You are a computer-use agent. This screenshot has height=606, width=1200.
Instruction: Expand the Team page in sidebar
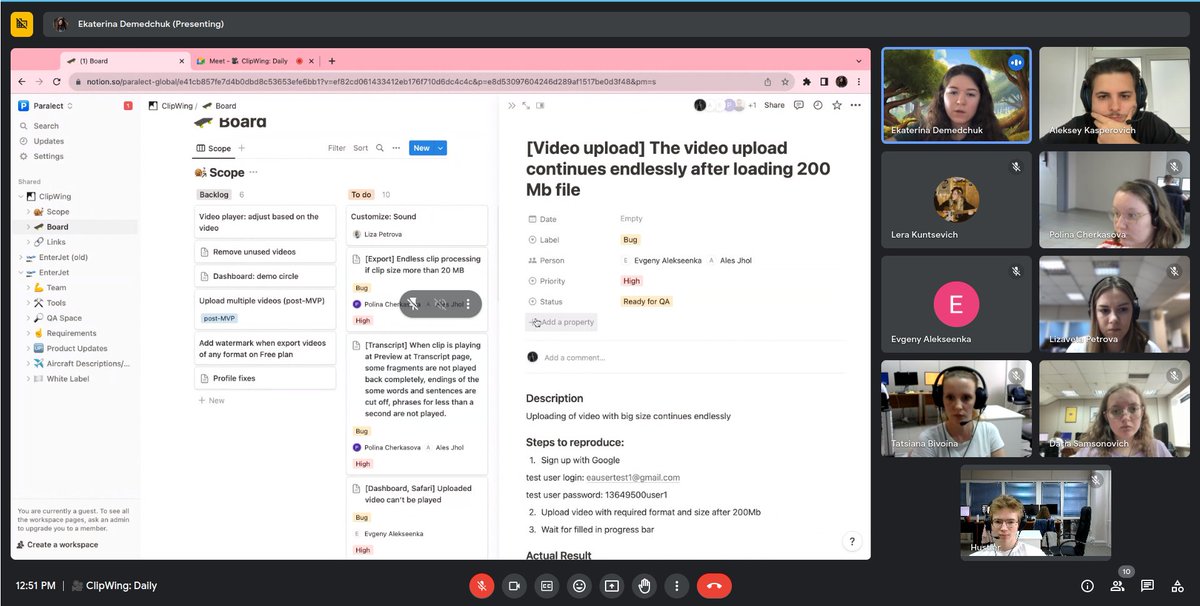click(28, 288)
